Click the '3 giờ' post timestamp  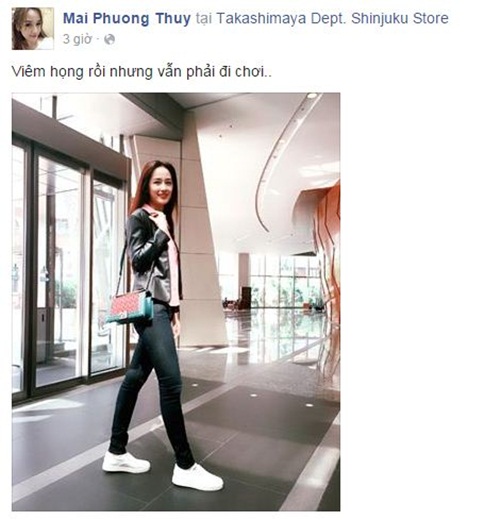77,39
